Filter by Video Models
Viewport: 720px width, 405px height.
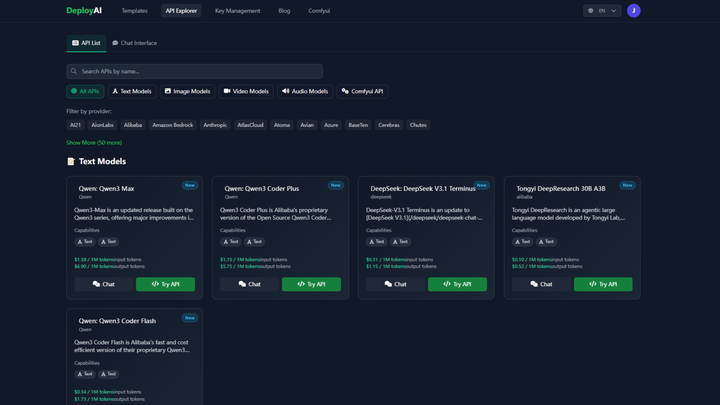click(x=246, y=91)
